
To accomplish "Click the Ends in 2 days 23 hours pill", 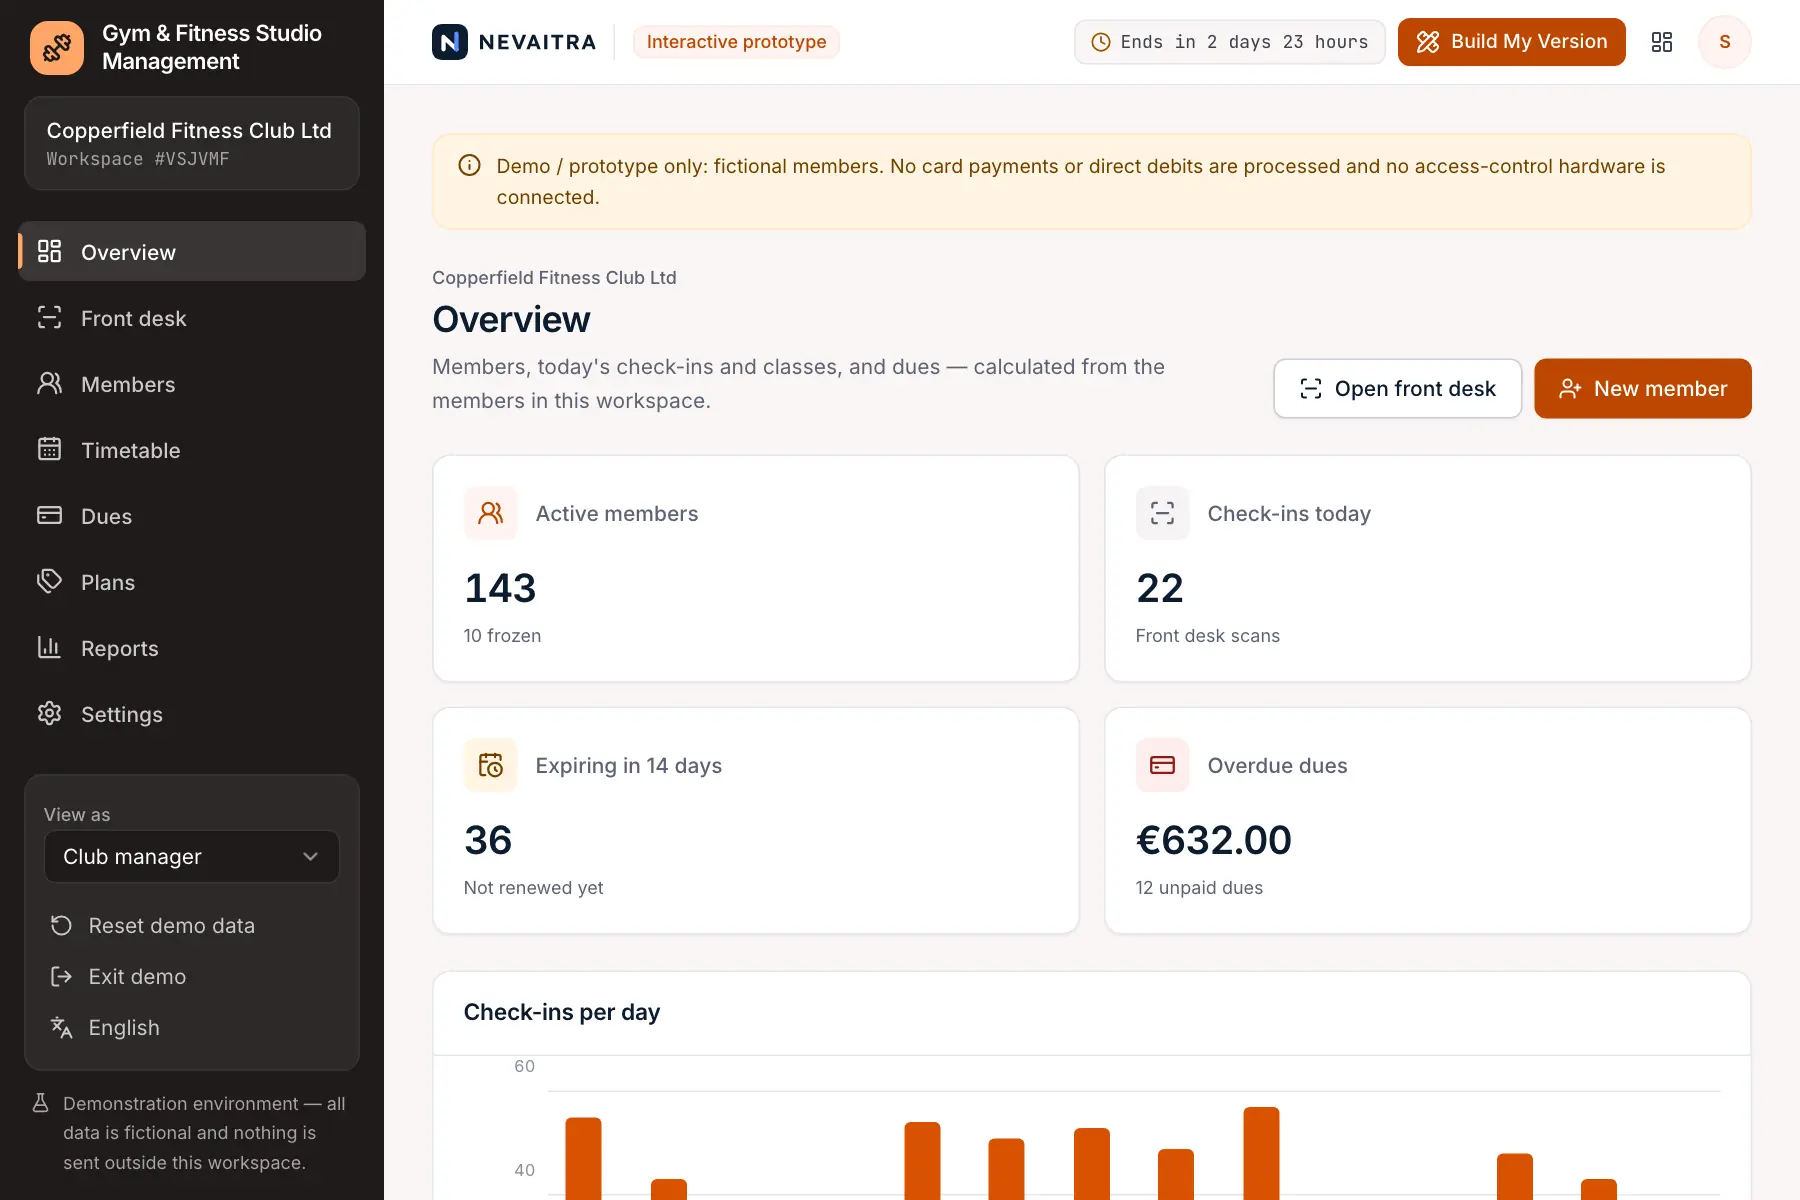I will point(1230,42).
